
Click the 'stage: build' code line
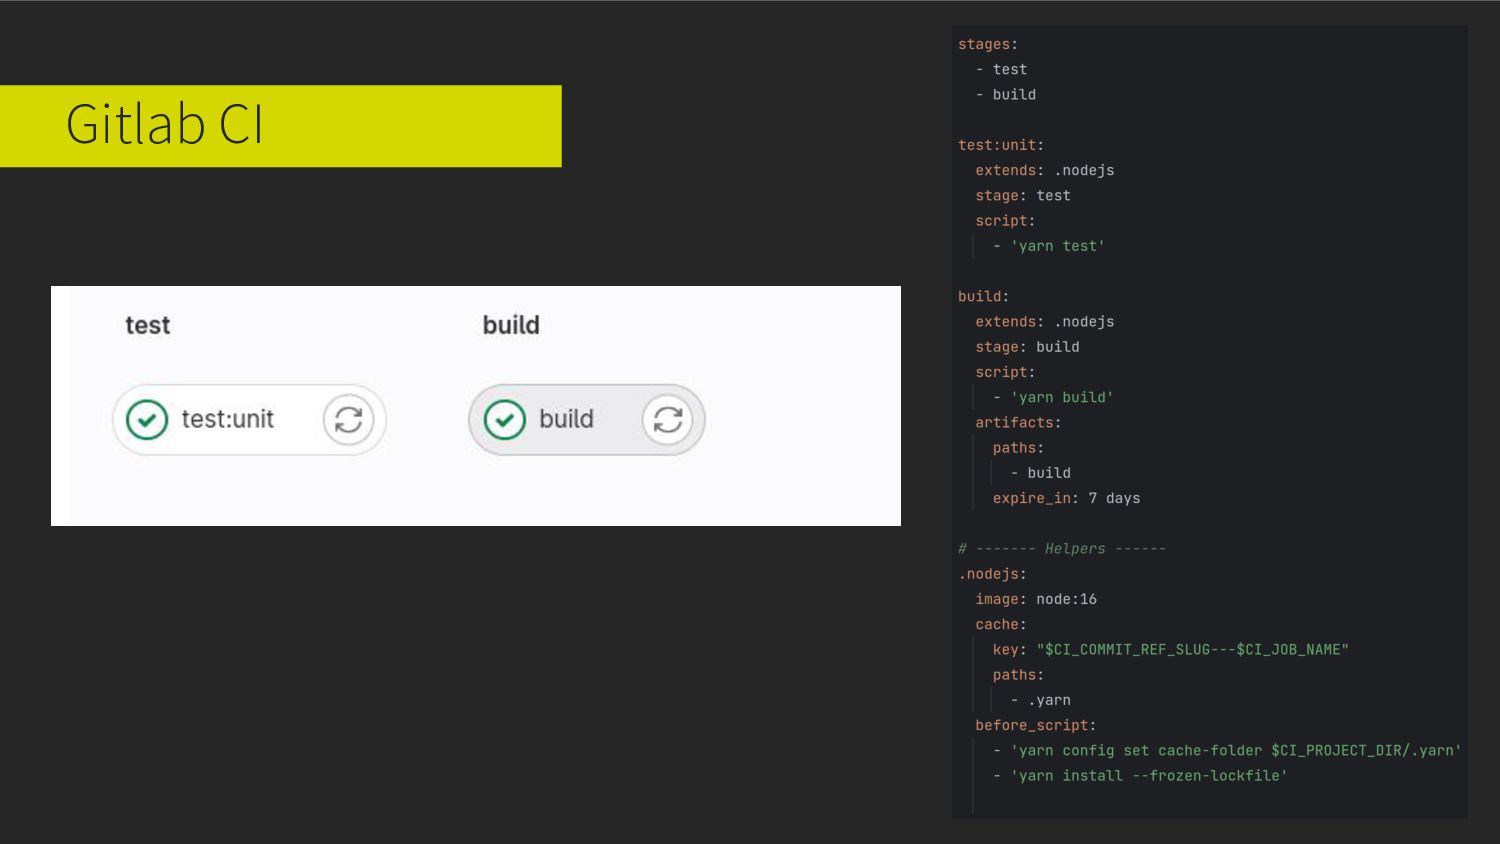(x=1028, y=347)
